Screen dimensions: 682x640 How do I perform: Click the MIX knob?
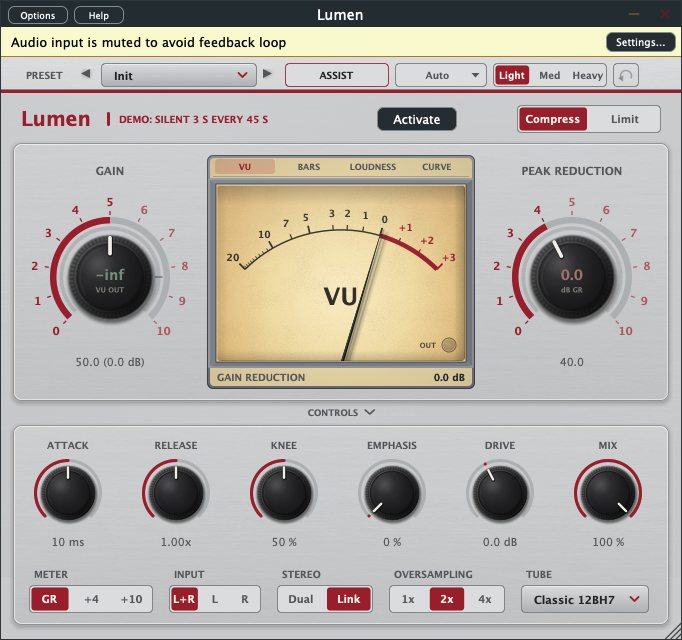[608, 493]
